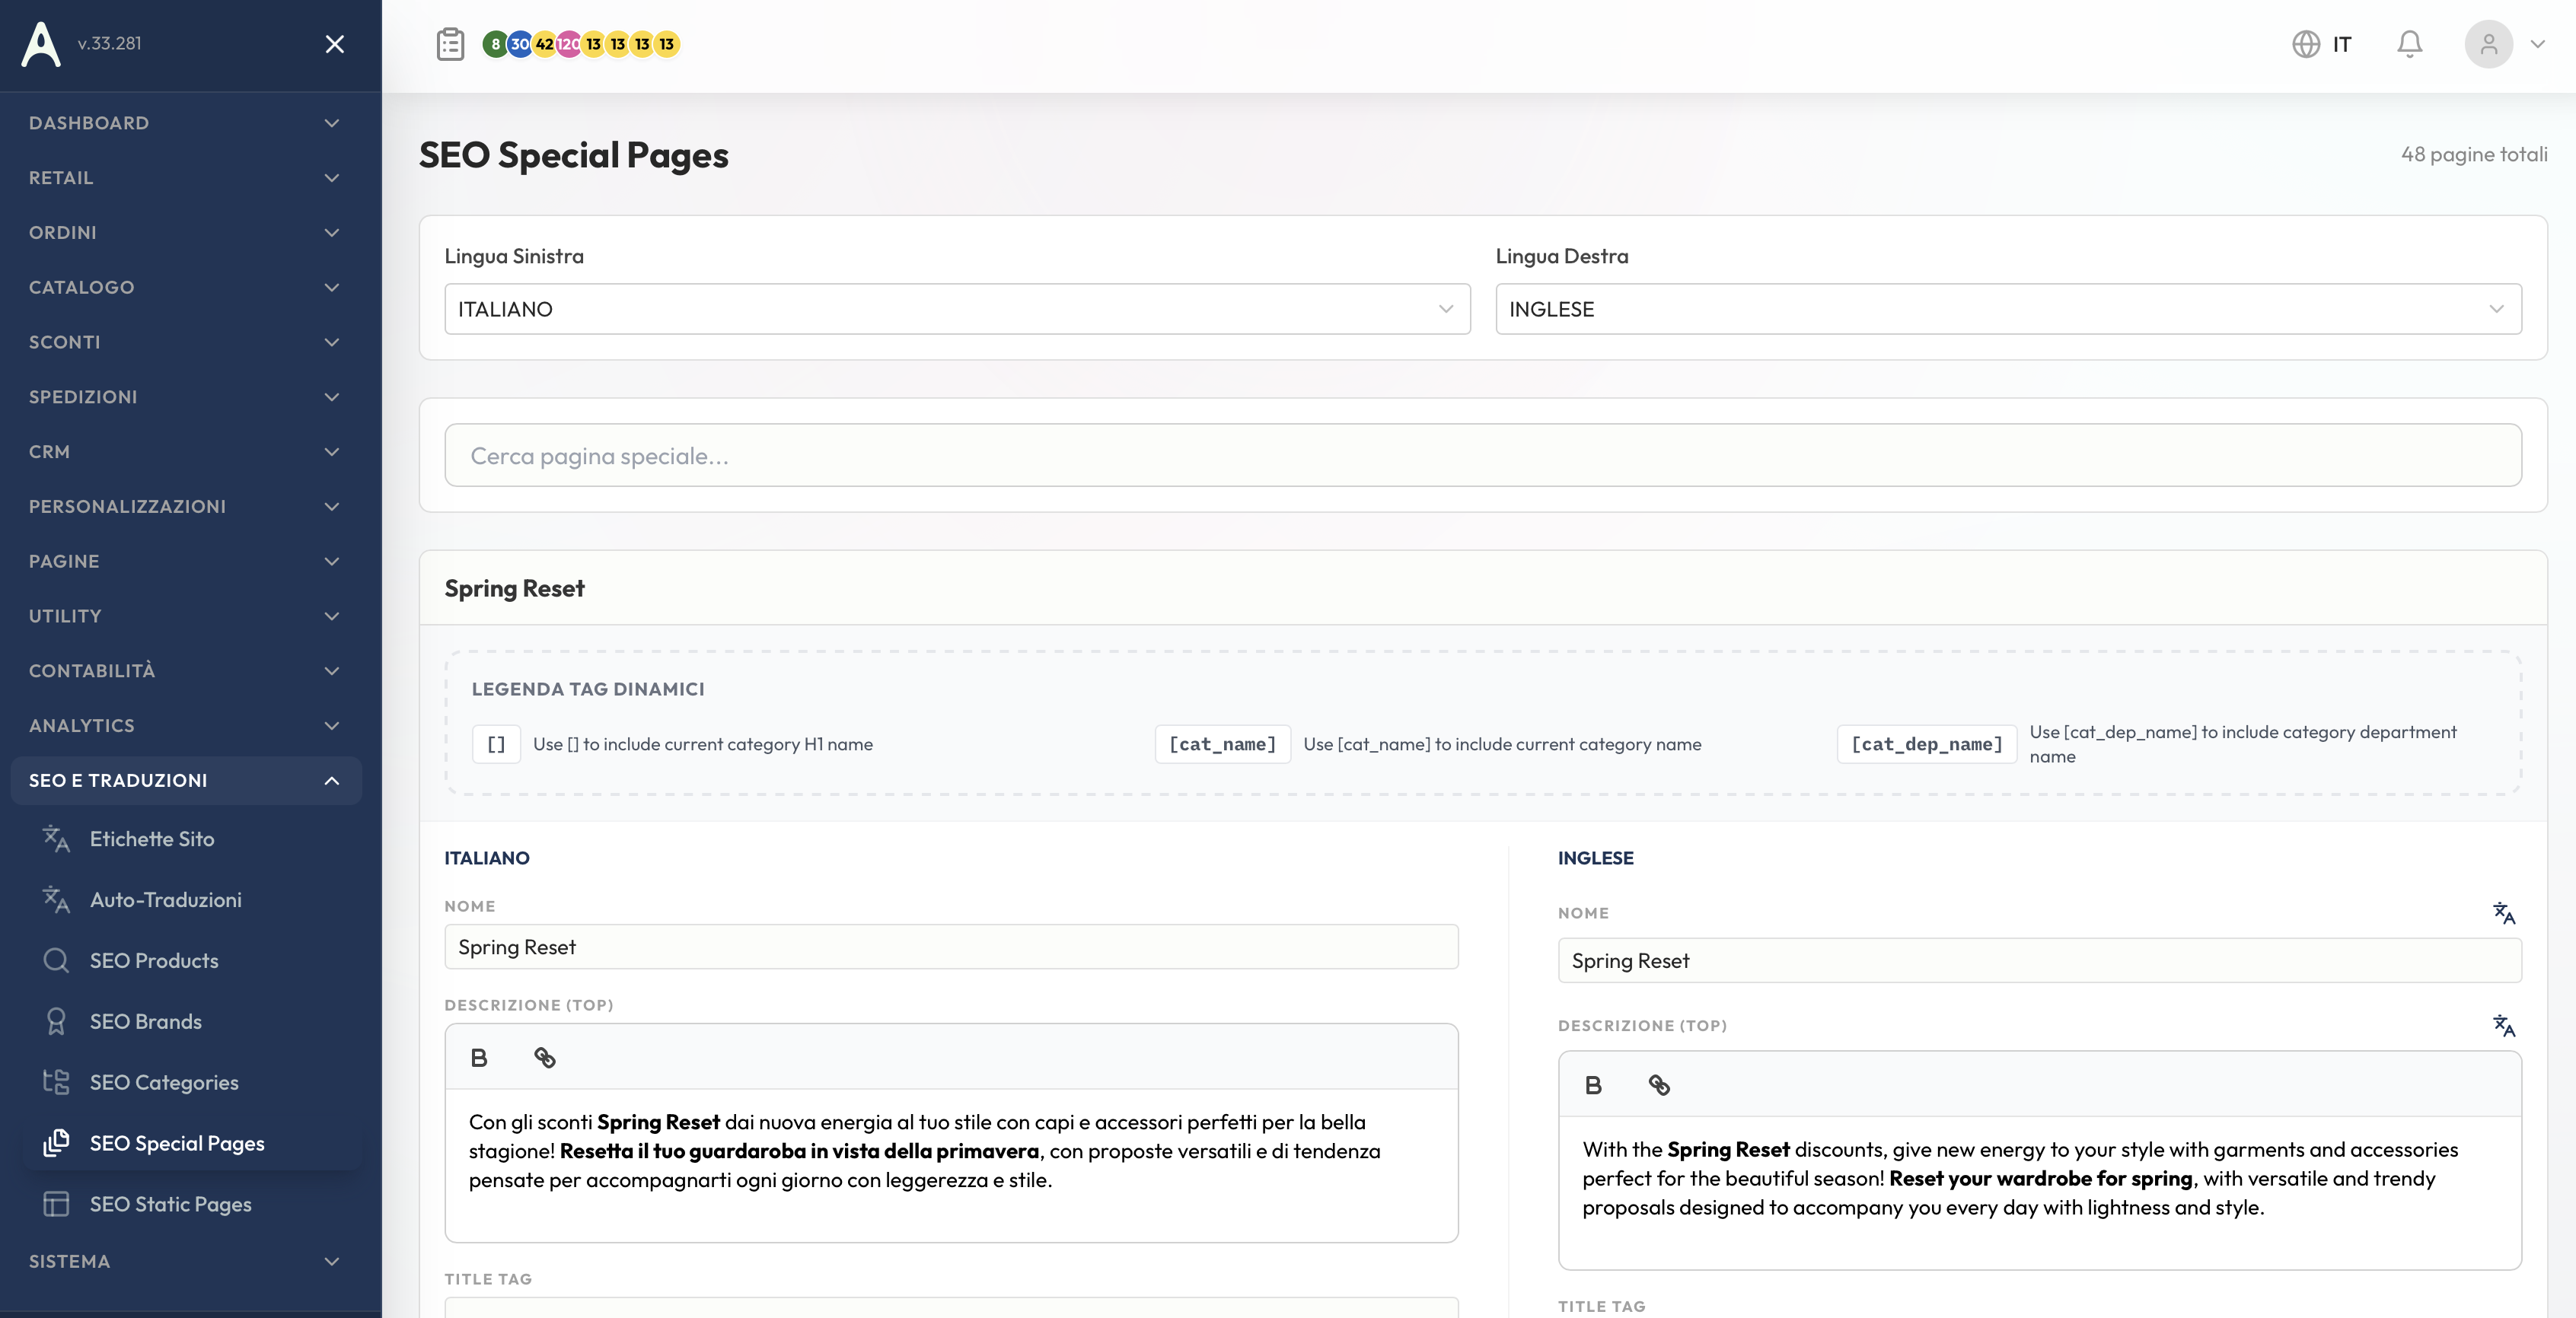The height and width of the screenshot is (1318, 2576).
Task: Click inside the English description text area
Action: (x=2039, y=1193)
